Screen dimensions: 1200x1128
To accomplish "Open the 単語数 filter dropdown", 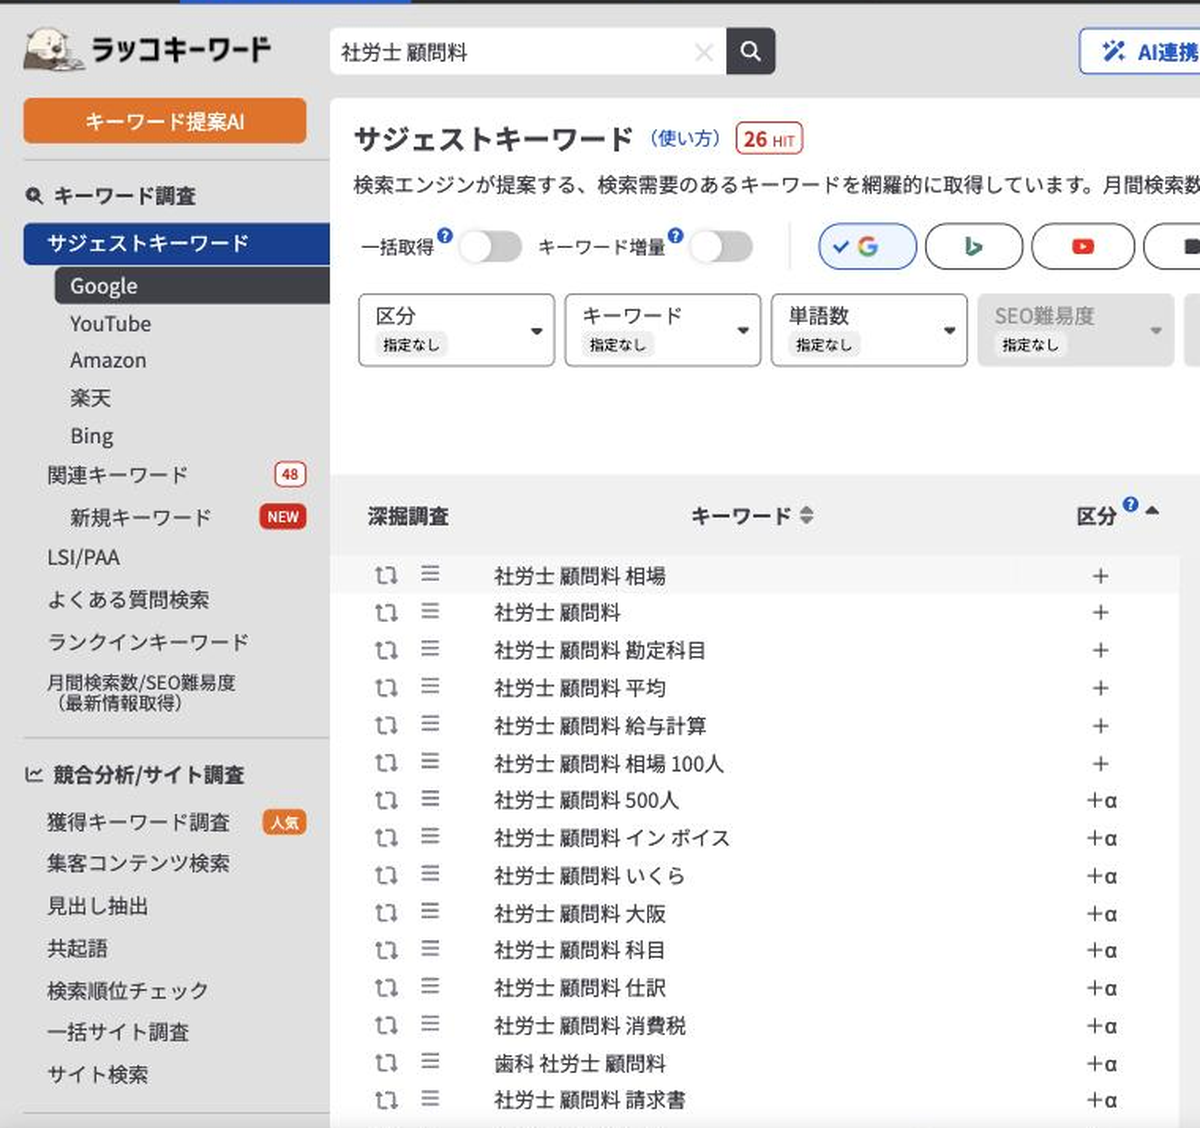I will pyautogui.click(x=869, y=330).
